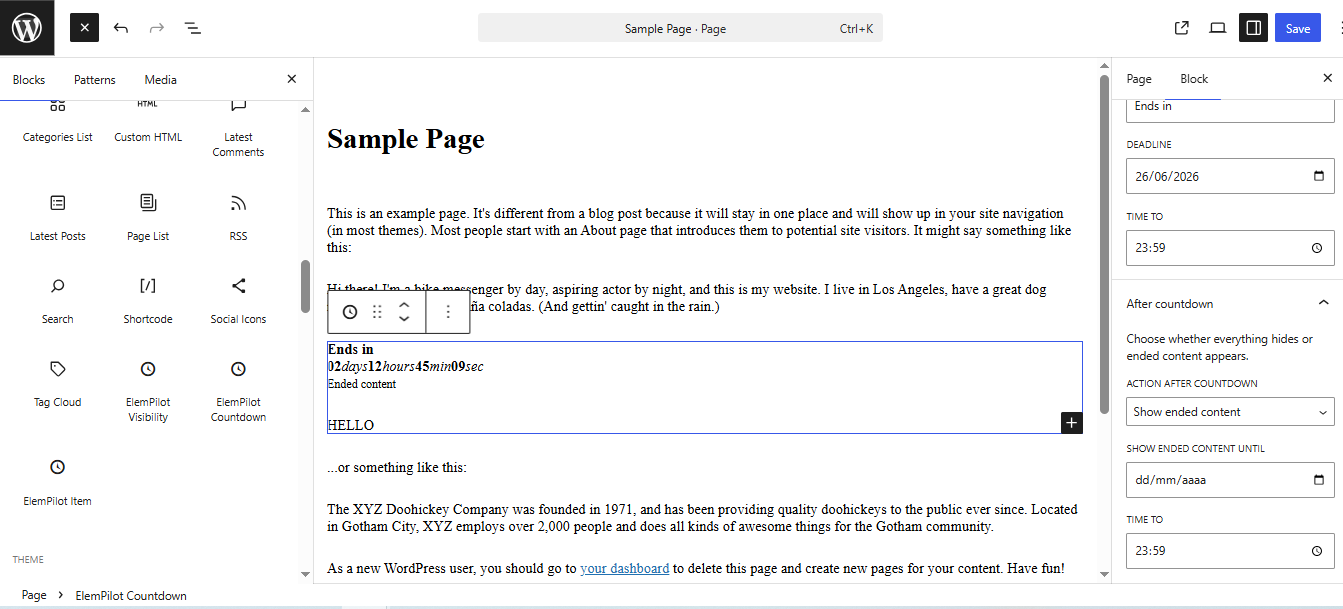Insert the Latest Comments block

point(238,128)
